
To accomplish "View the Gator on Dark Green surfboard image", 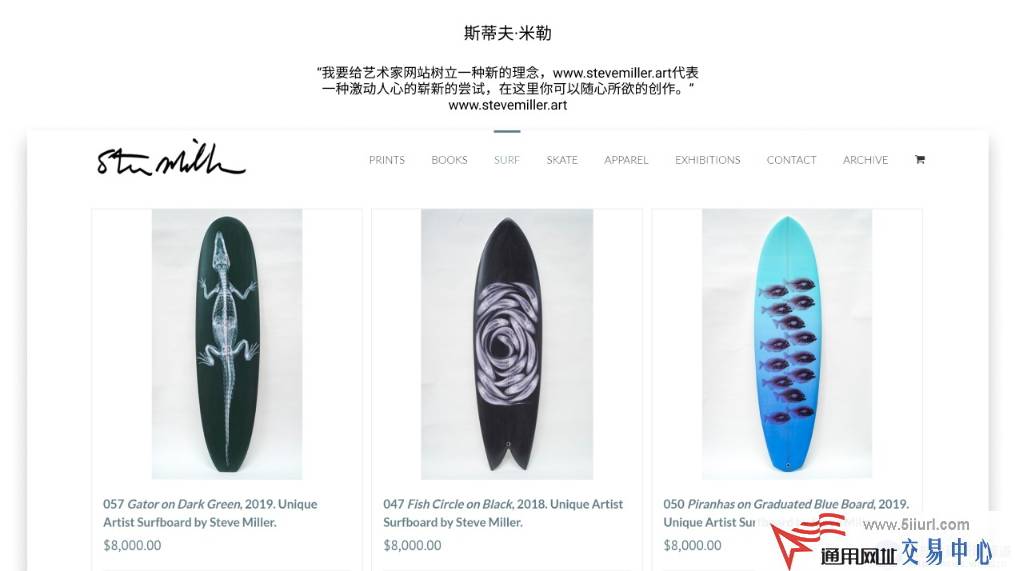I will coord(227,344).
